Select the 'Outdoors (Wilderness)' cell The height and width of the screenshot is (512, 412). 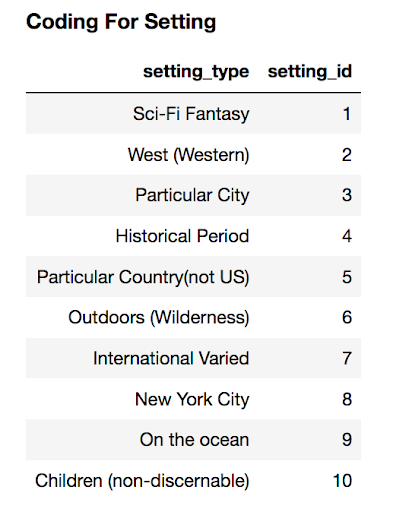(159, 317)
